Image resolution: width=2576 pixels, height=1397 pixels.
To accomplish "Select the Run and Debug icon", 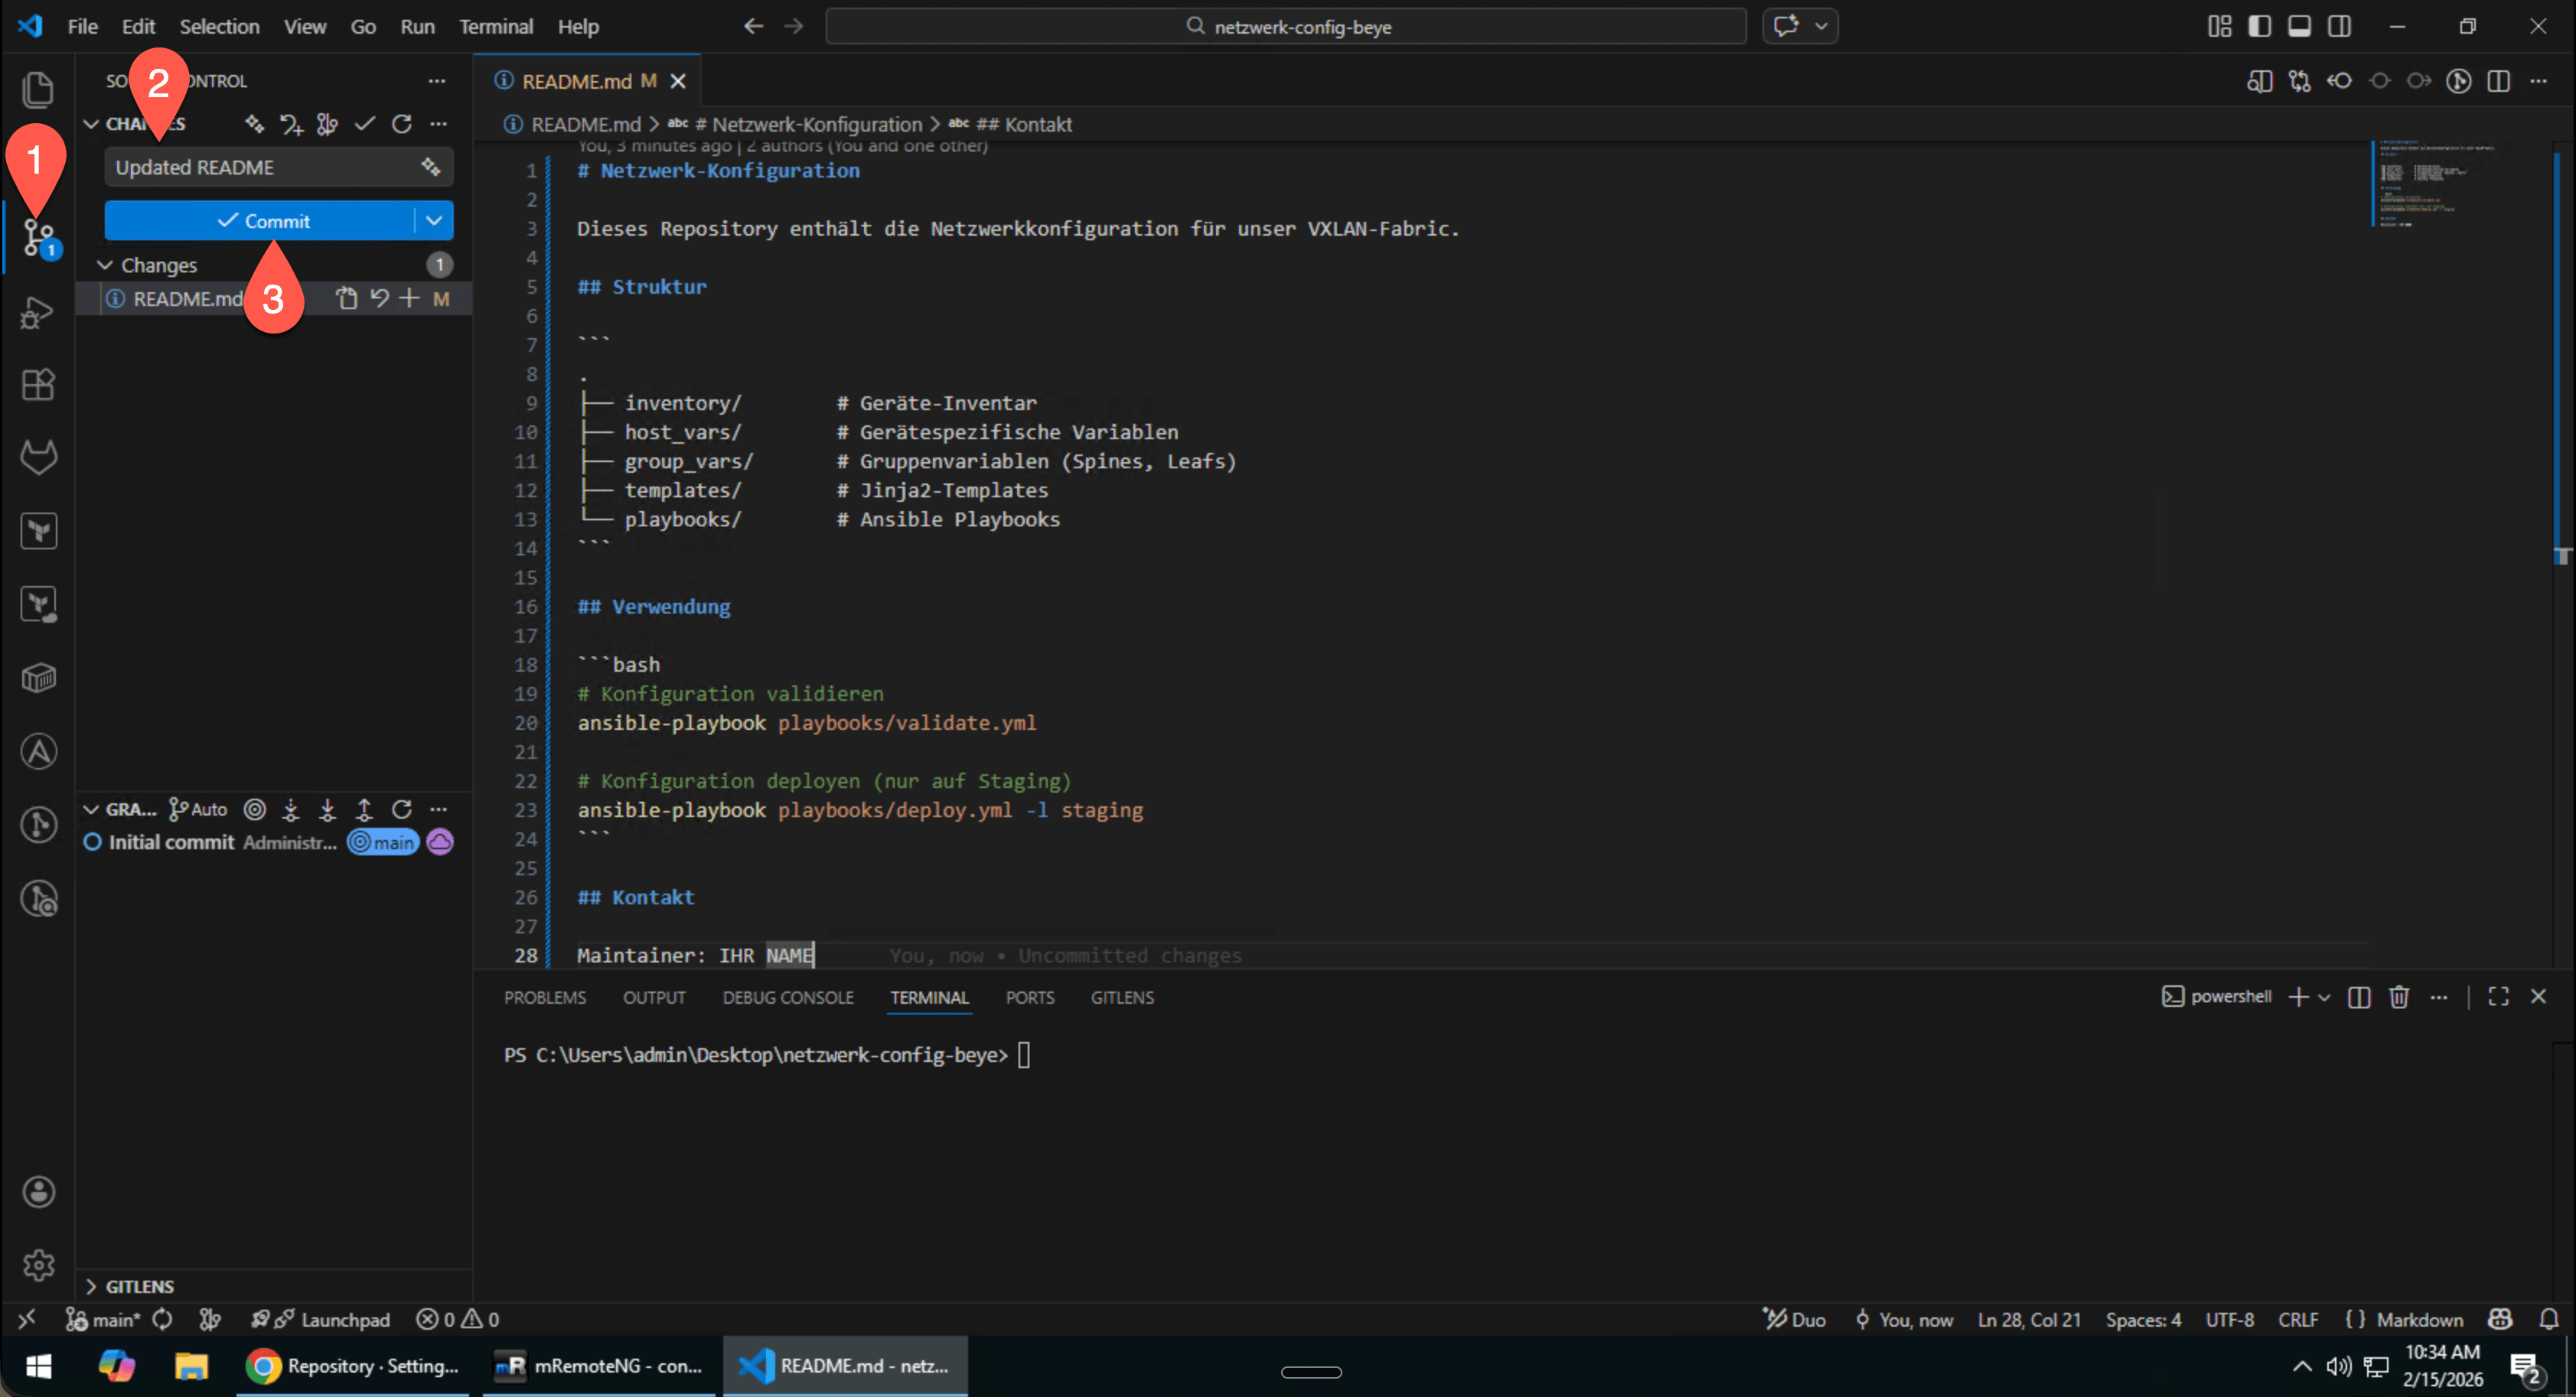I will [38, 312].
